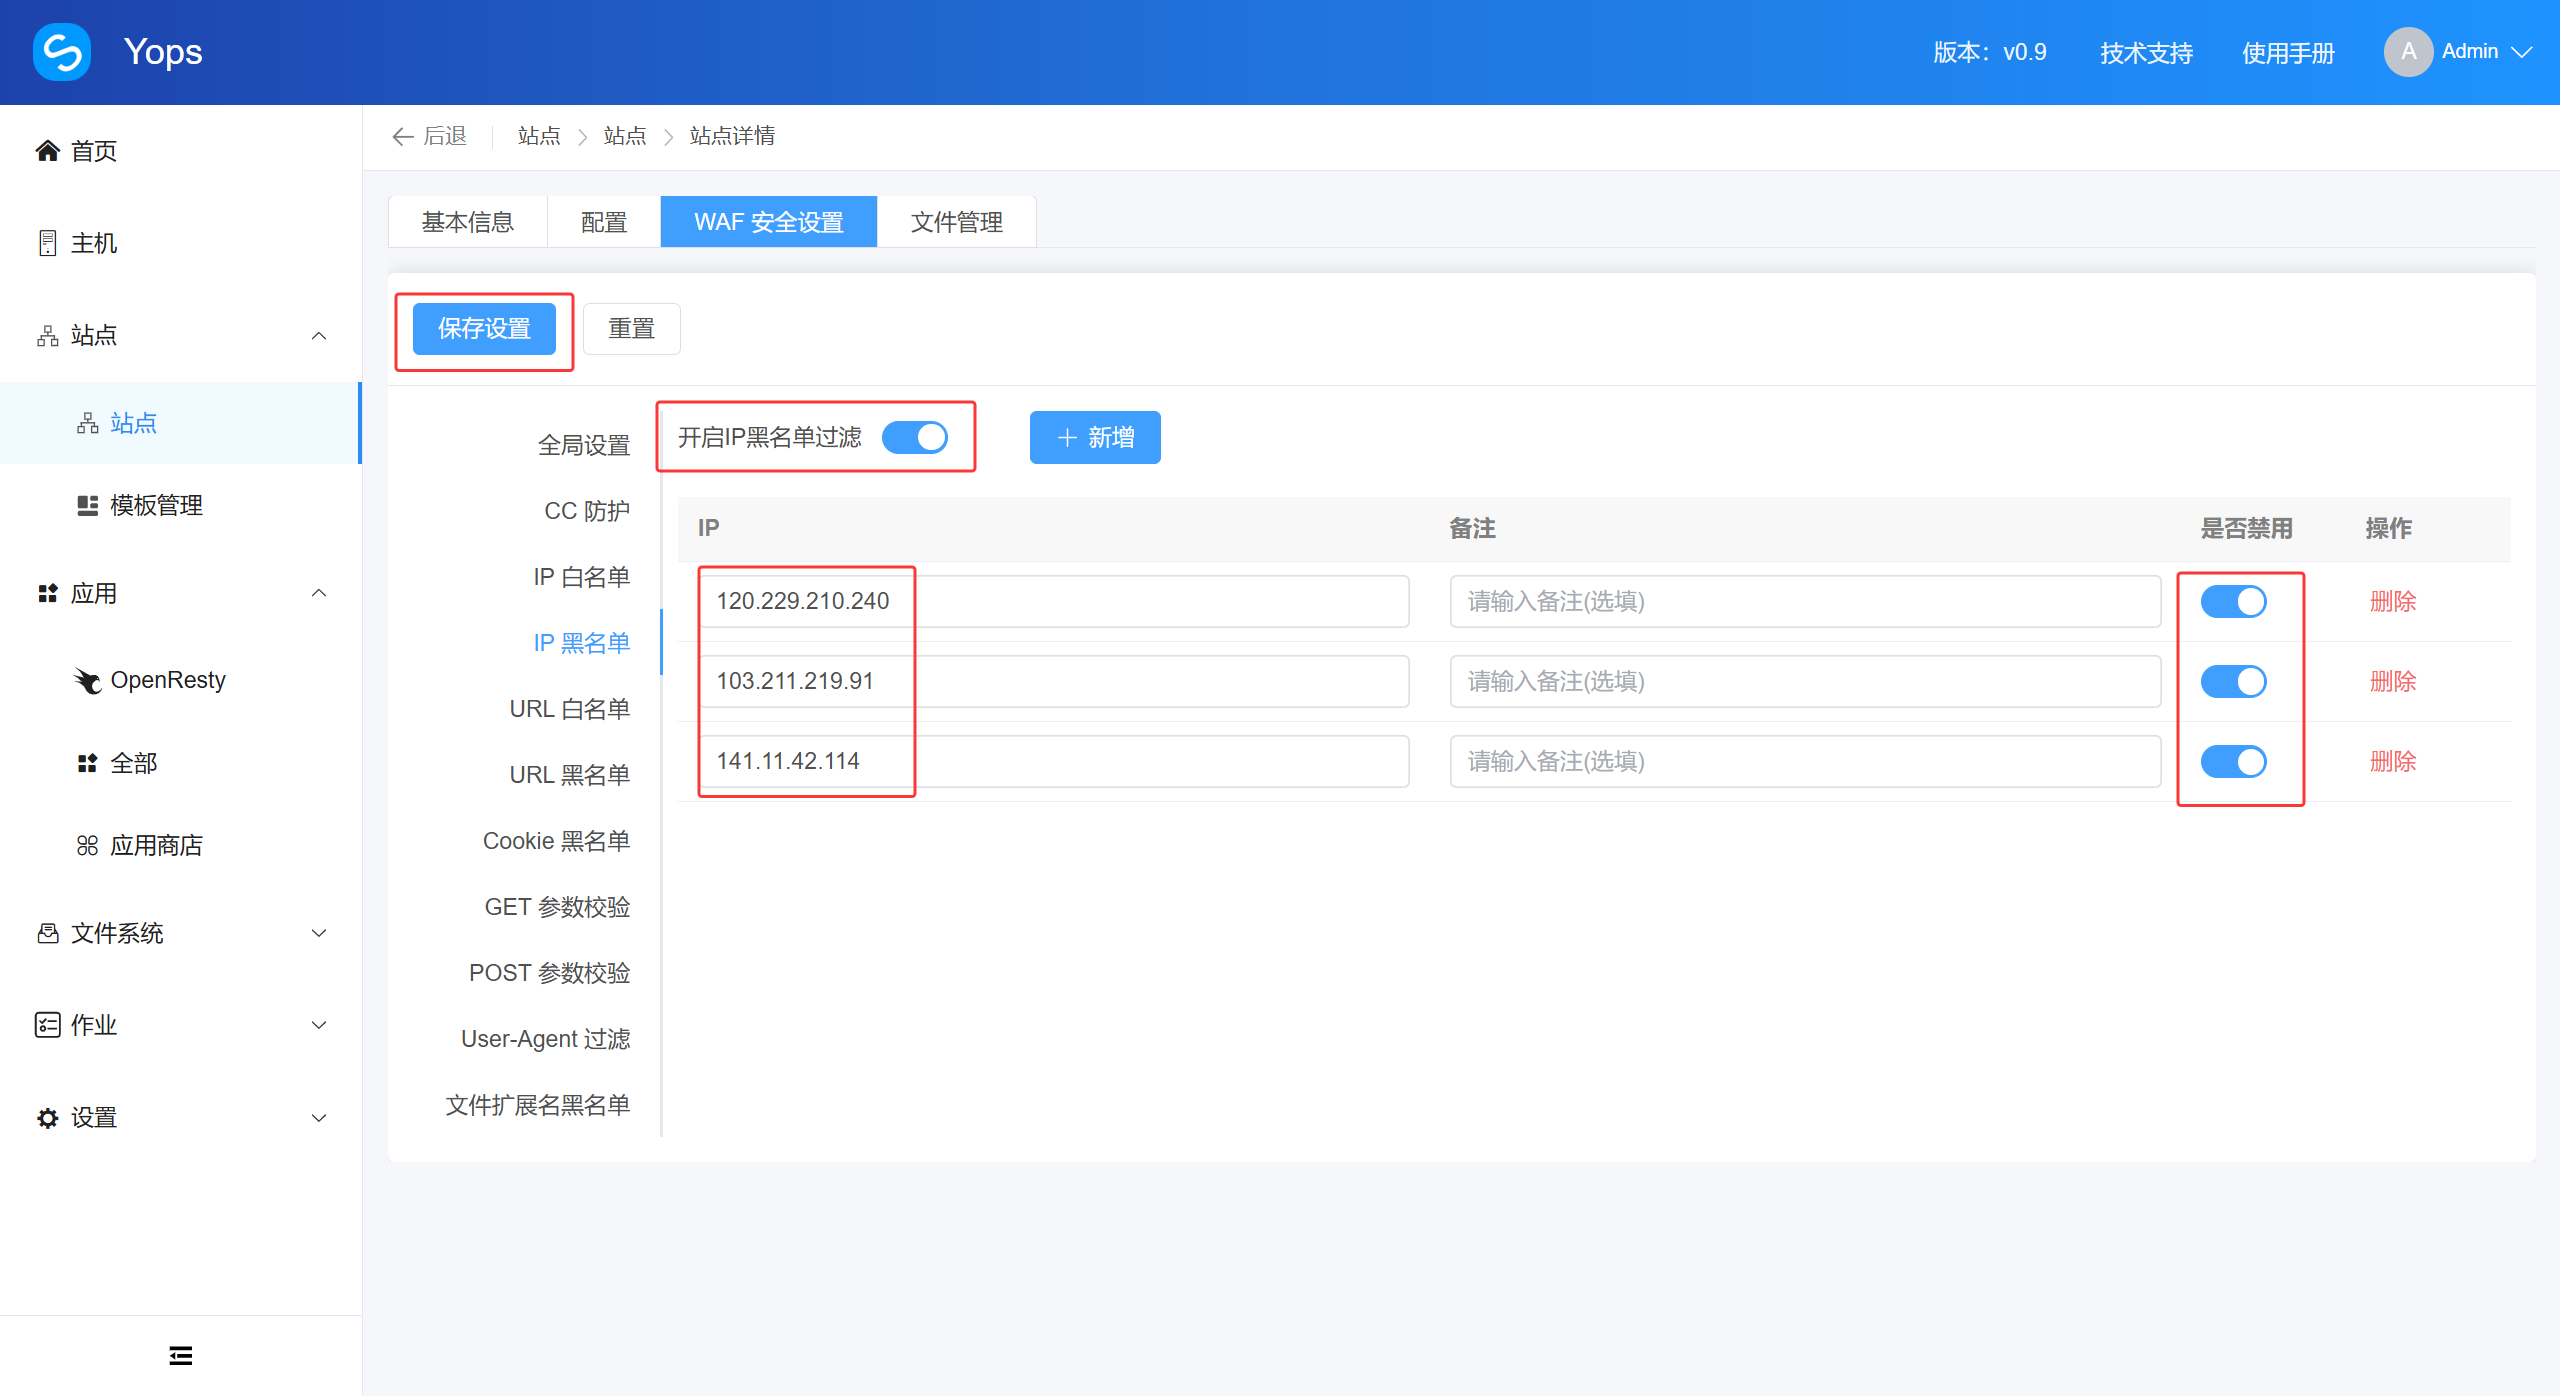Click the 版本: v0.9 text
Screen dimensions: 2560x1396
pyautogui.click(x=1990, y=52)
